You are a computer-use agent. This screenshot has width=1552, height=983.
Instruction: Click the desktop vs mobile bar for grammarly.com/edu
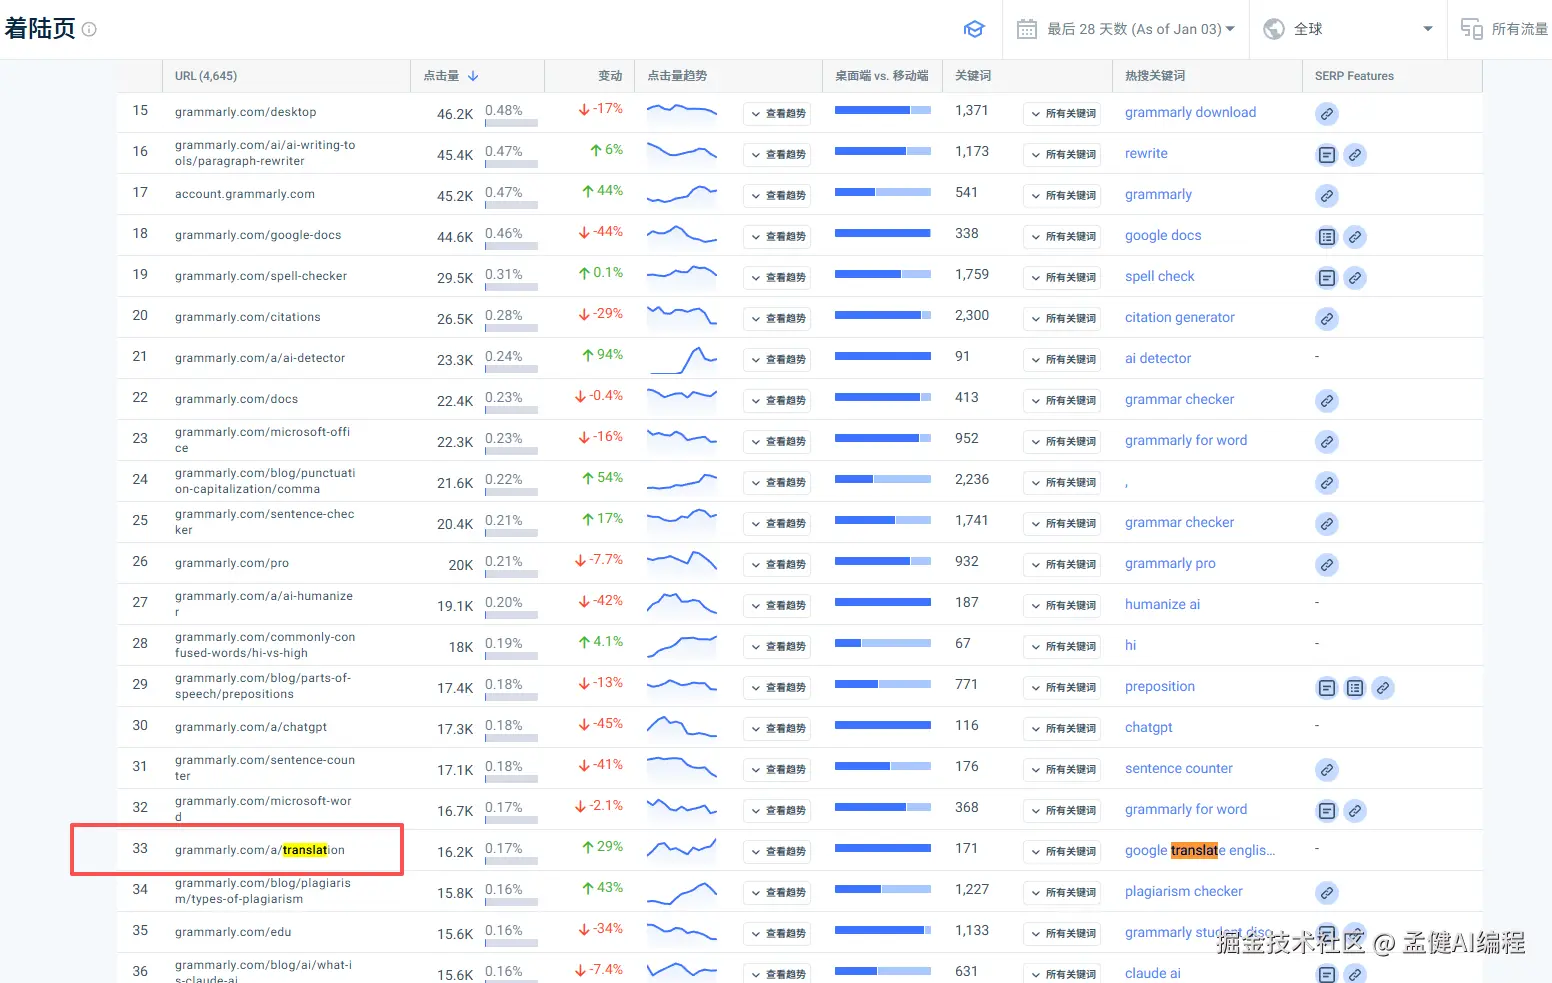click(883, 930)
